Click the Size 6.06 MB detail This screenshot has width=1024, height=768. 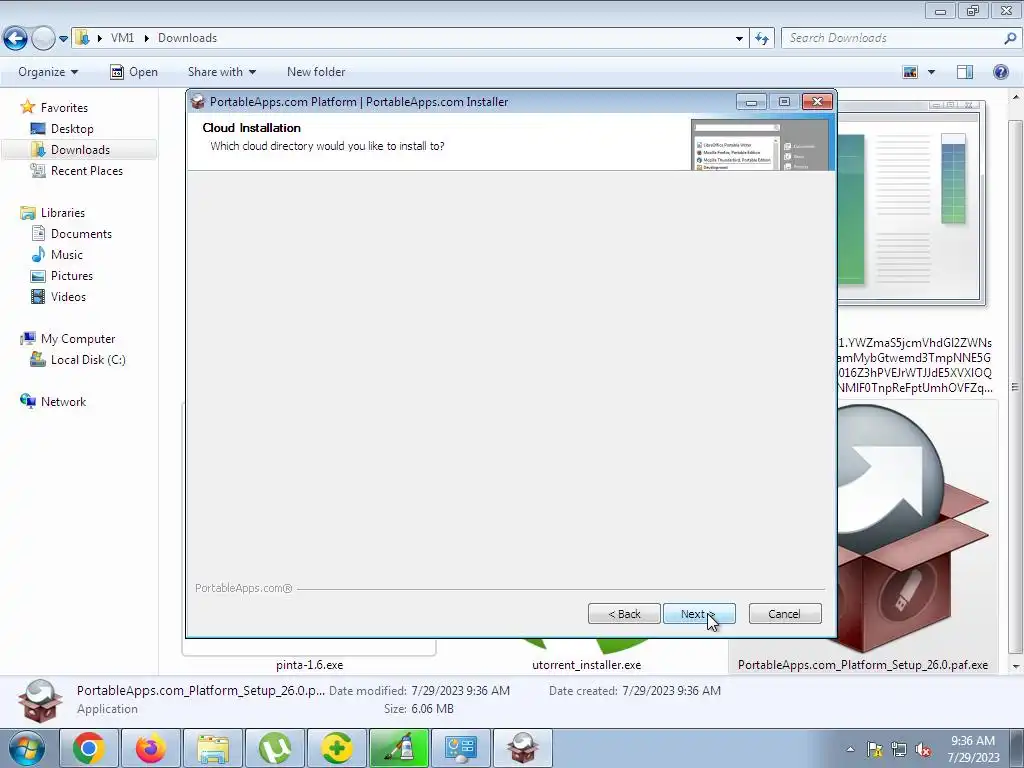point(419,709)
